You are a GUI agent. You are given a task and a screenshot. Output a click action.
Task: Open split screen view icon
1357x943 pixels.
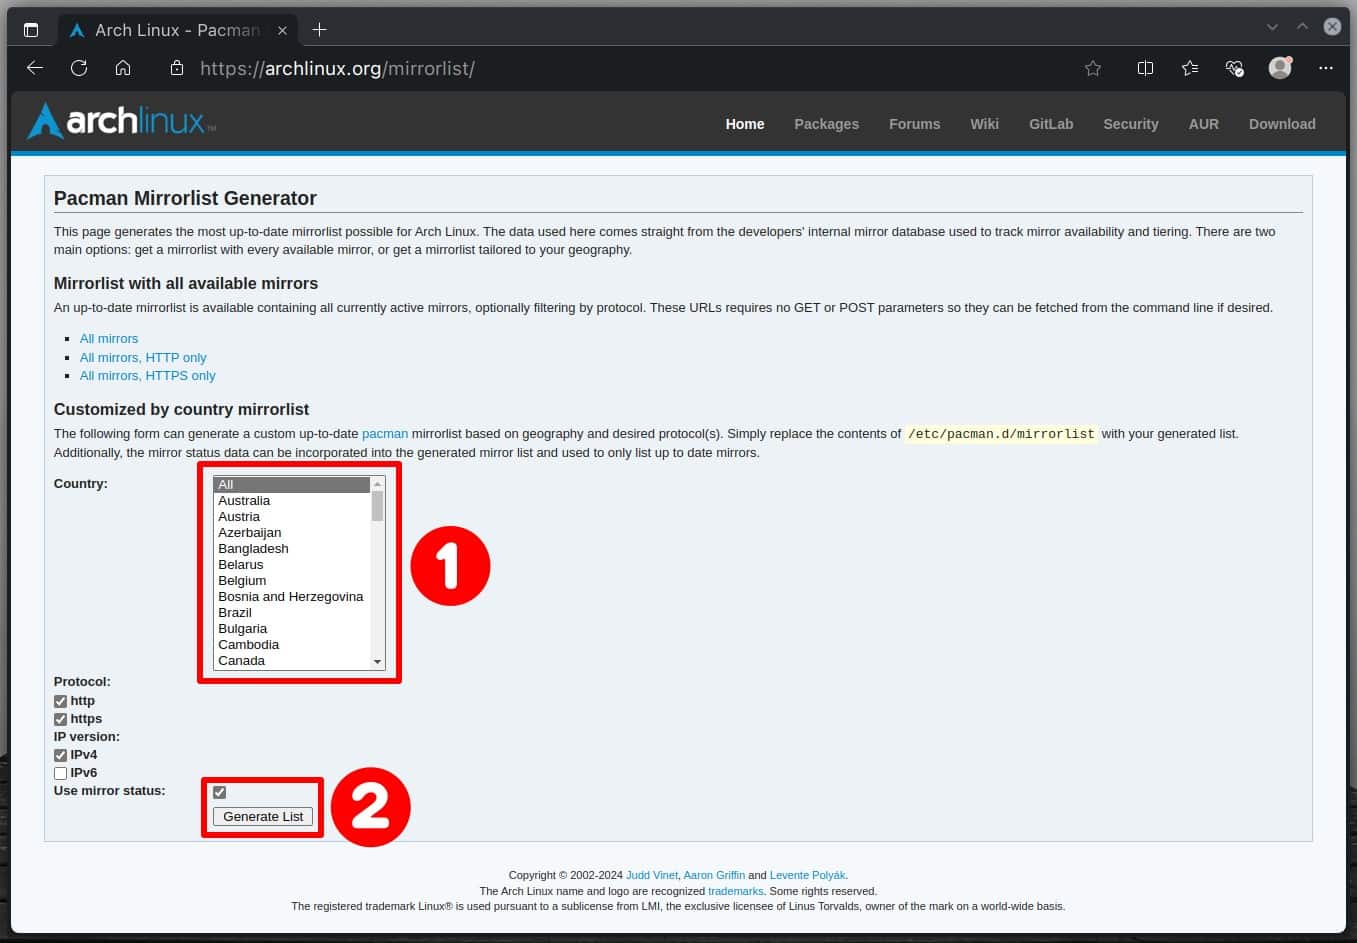click(1145, 68)
